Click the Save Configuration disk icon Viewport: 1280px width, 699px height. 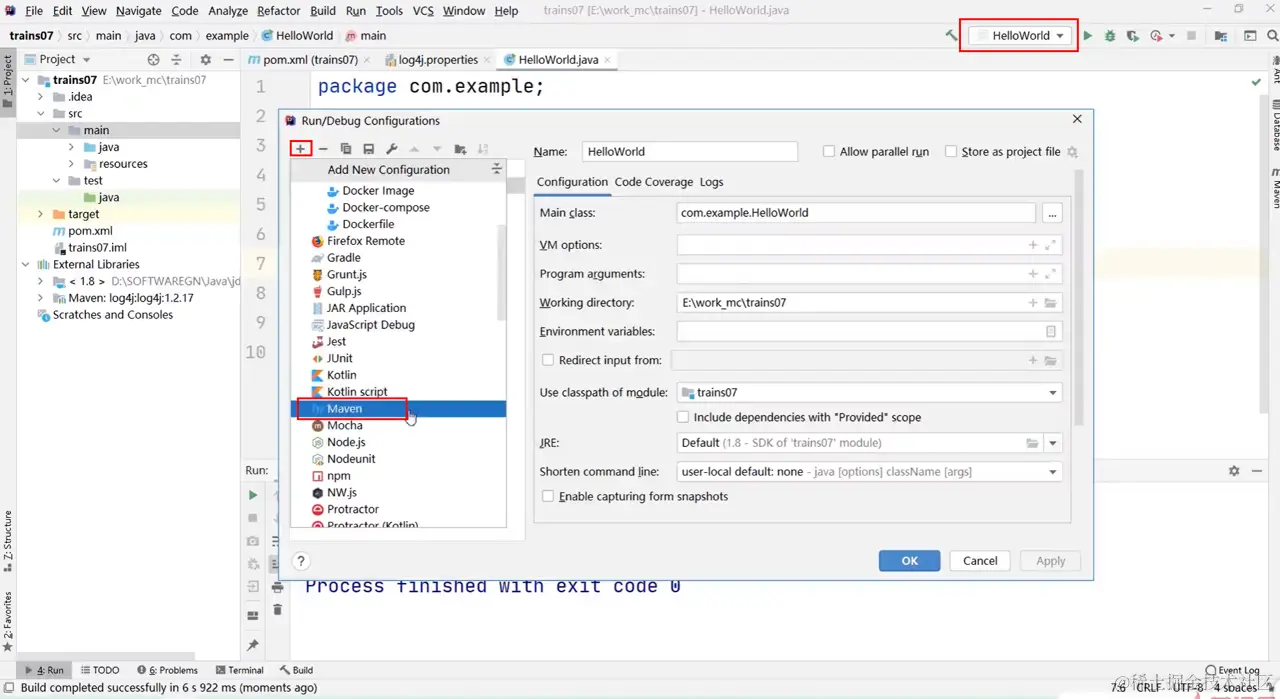coord(369,149)
